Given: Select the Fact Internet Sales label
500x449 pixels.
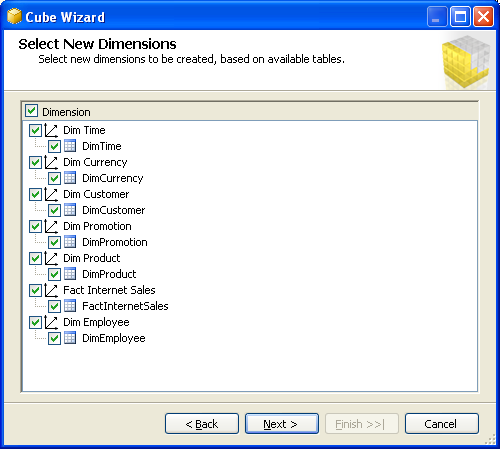Looking at the screenshot, I should point(109,290).
